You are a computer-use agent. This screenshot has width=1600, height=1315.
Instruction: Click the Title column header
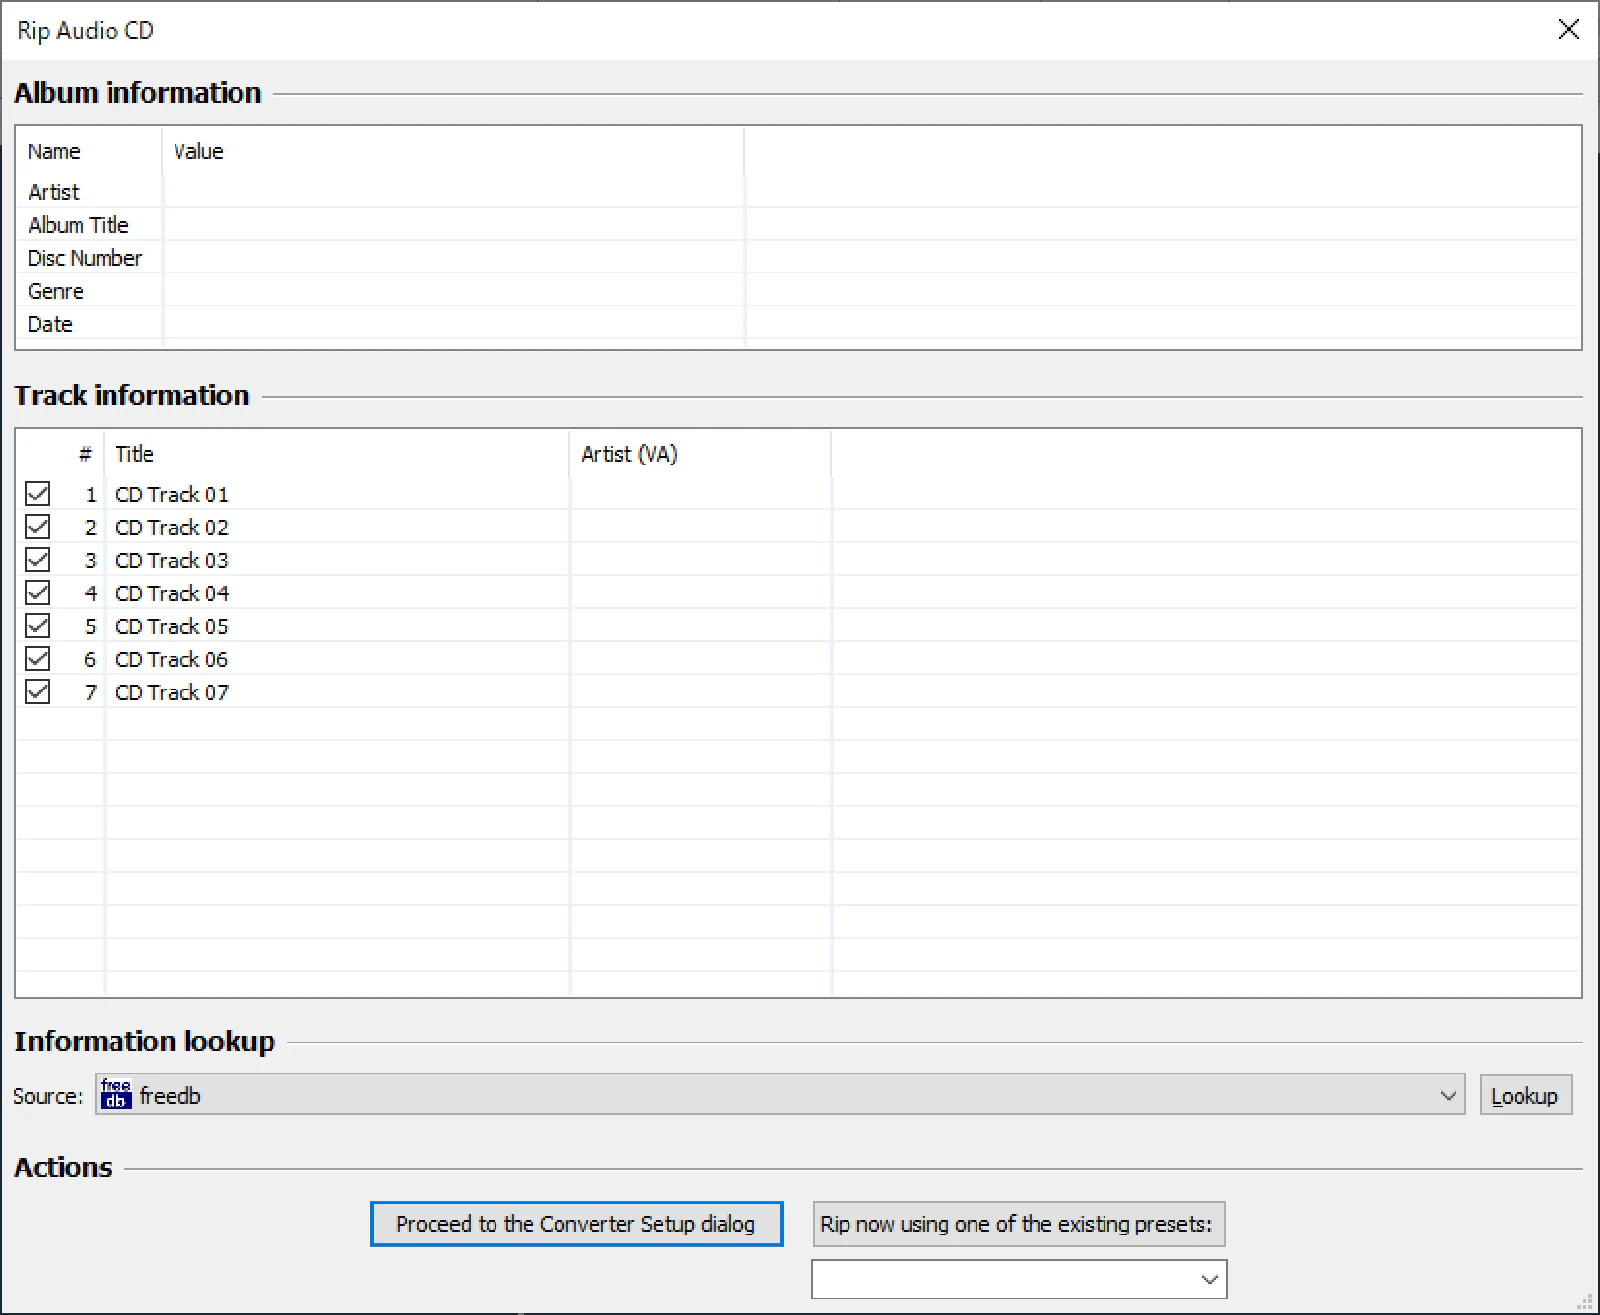point(135,454)
